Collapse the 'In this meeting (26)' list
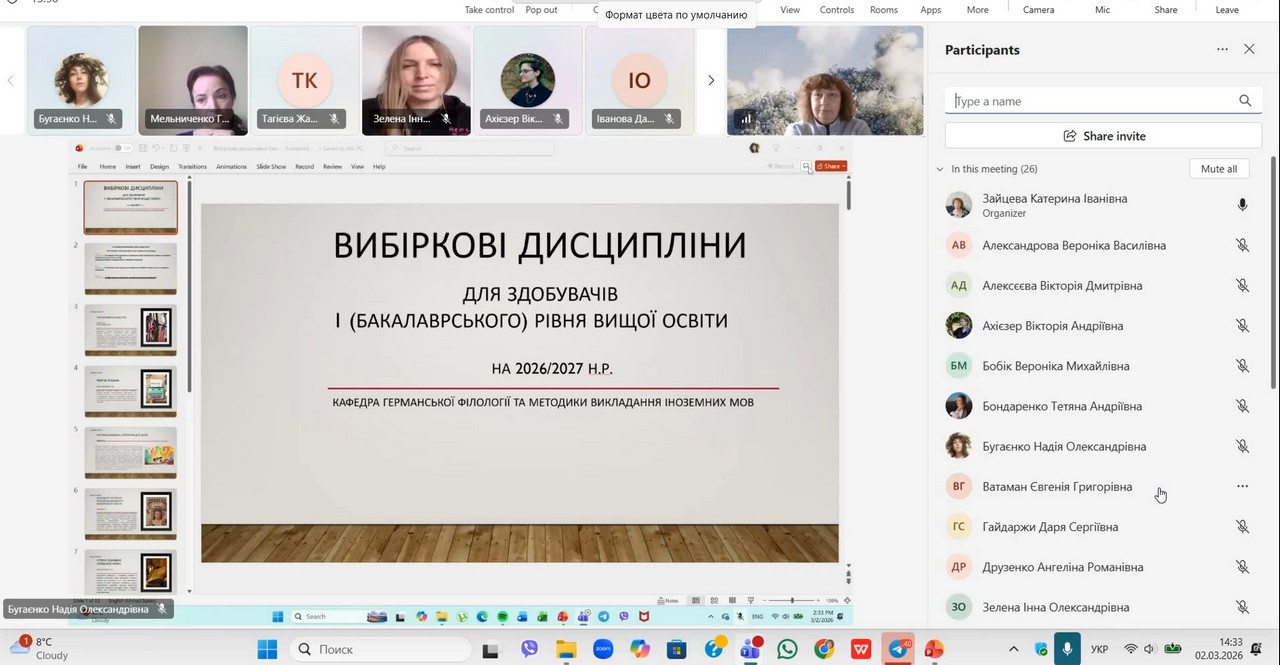1280x665 pixels. click(x=939, y=169)
